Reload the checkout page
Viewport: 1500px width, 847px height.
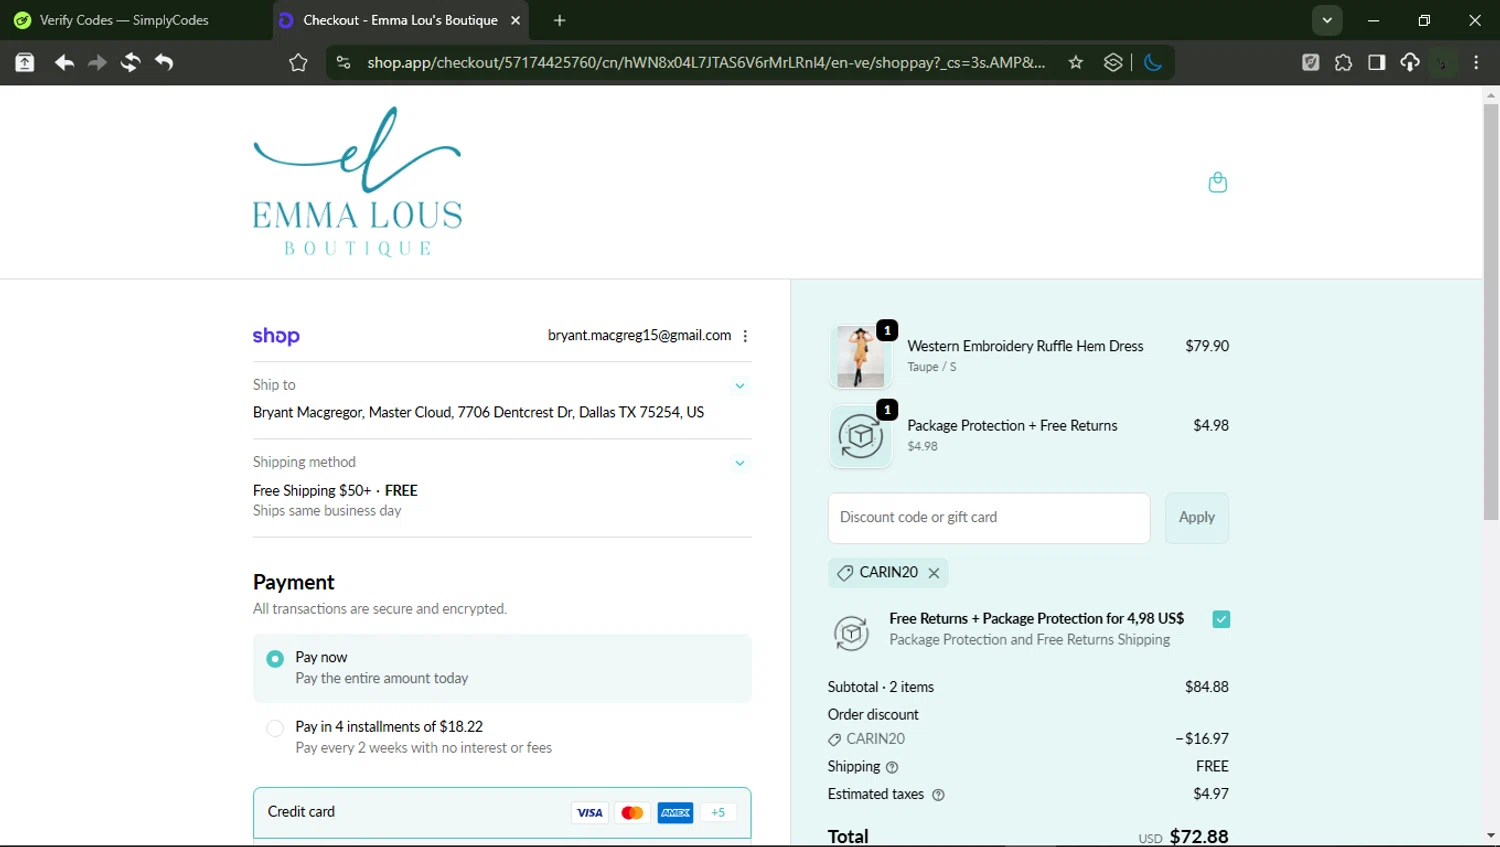pos(130,62)
